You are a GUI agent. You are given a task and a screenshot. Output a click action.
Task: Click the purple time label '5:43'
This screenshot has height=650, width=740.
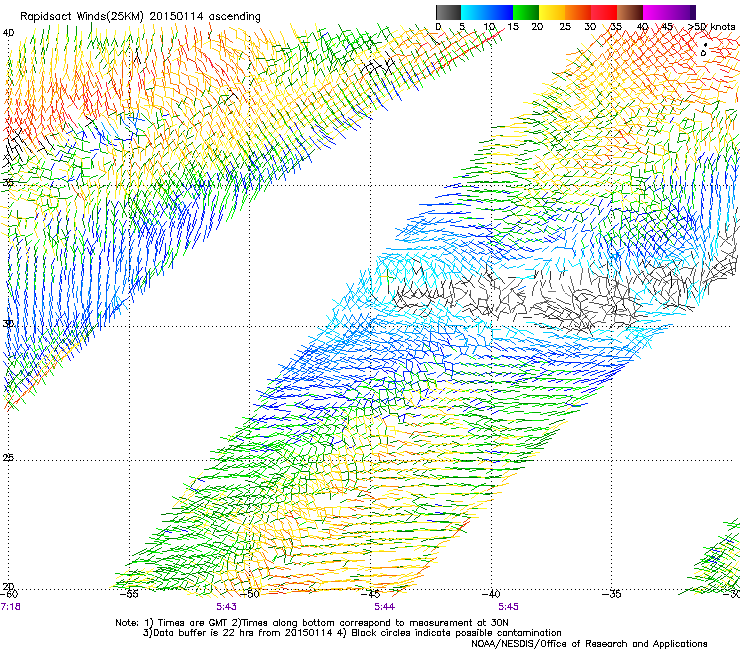tap(227, 607)
